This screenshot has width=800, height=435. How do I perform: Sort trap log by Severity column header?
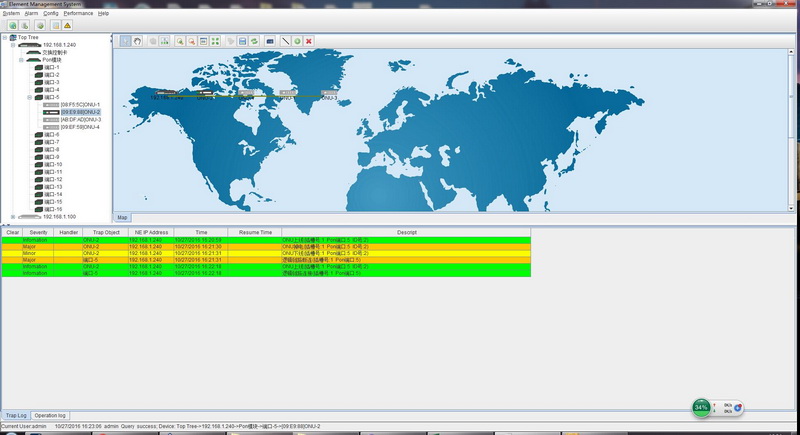click(38, 232)
